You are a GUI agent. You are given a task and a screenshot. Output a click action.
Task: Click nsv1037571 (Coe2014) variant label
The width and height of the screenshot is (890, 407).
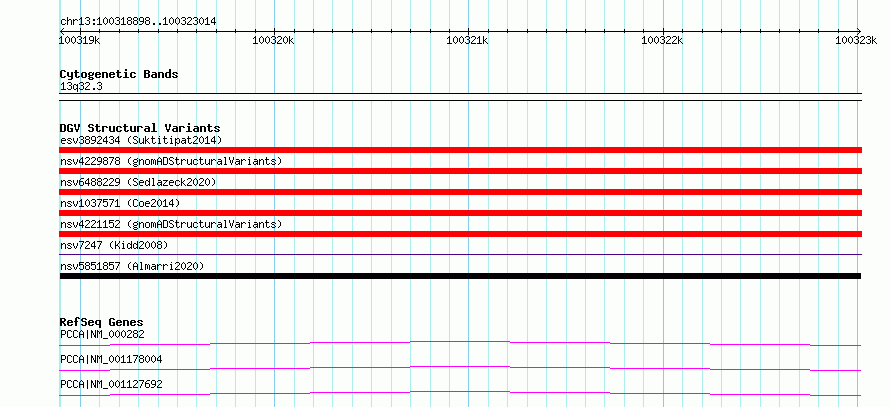[x=120, y=203]
